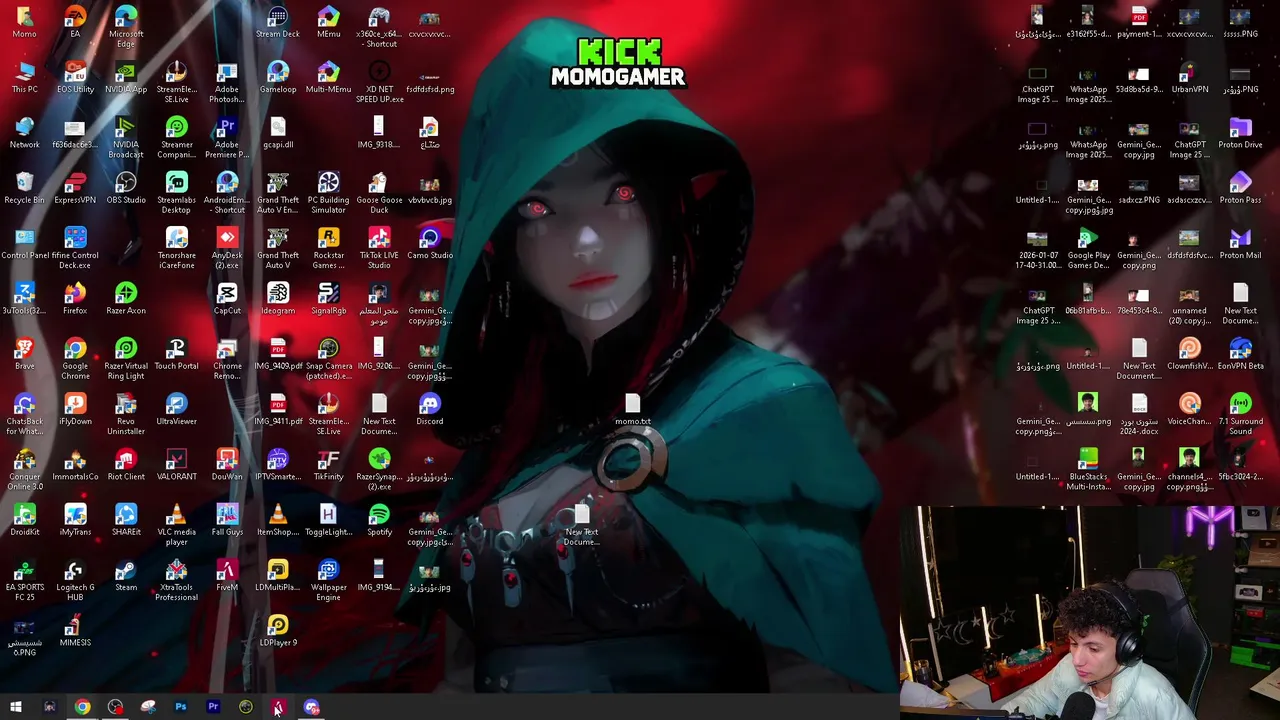
Task: Select the Stream Deck desktop icon
Action: tap(278, 21)
